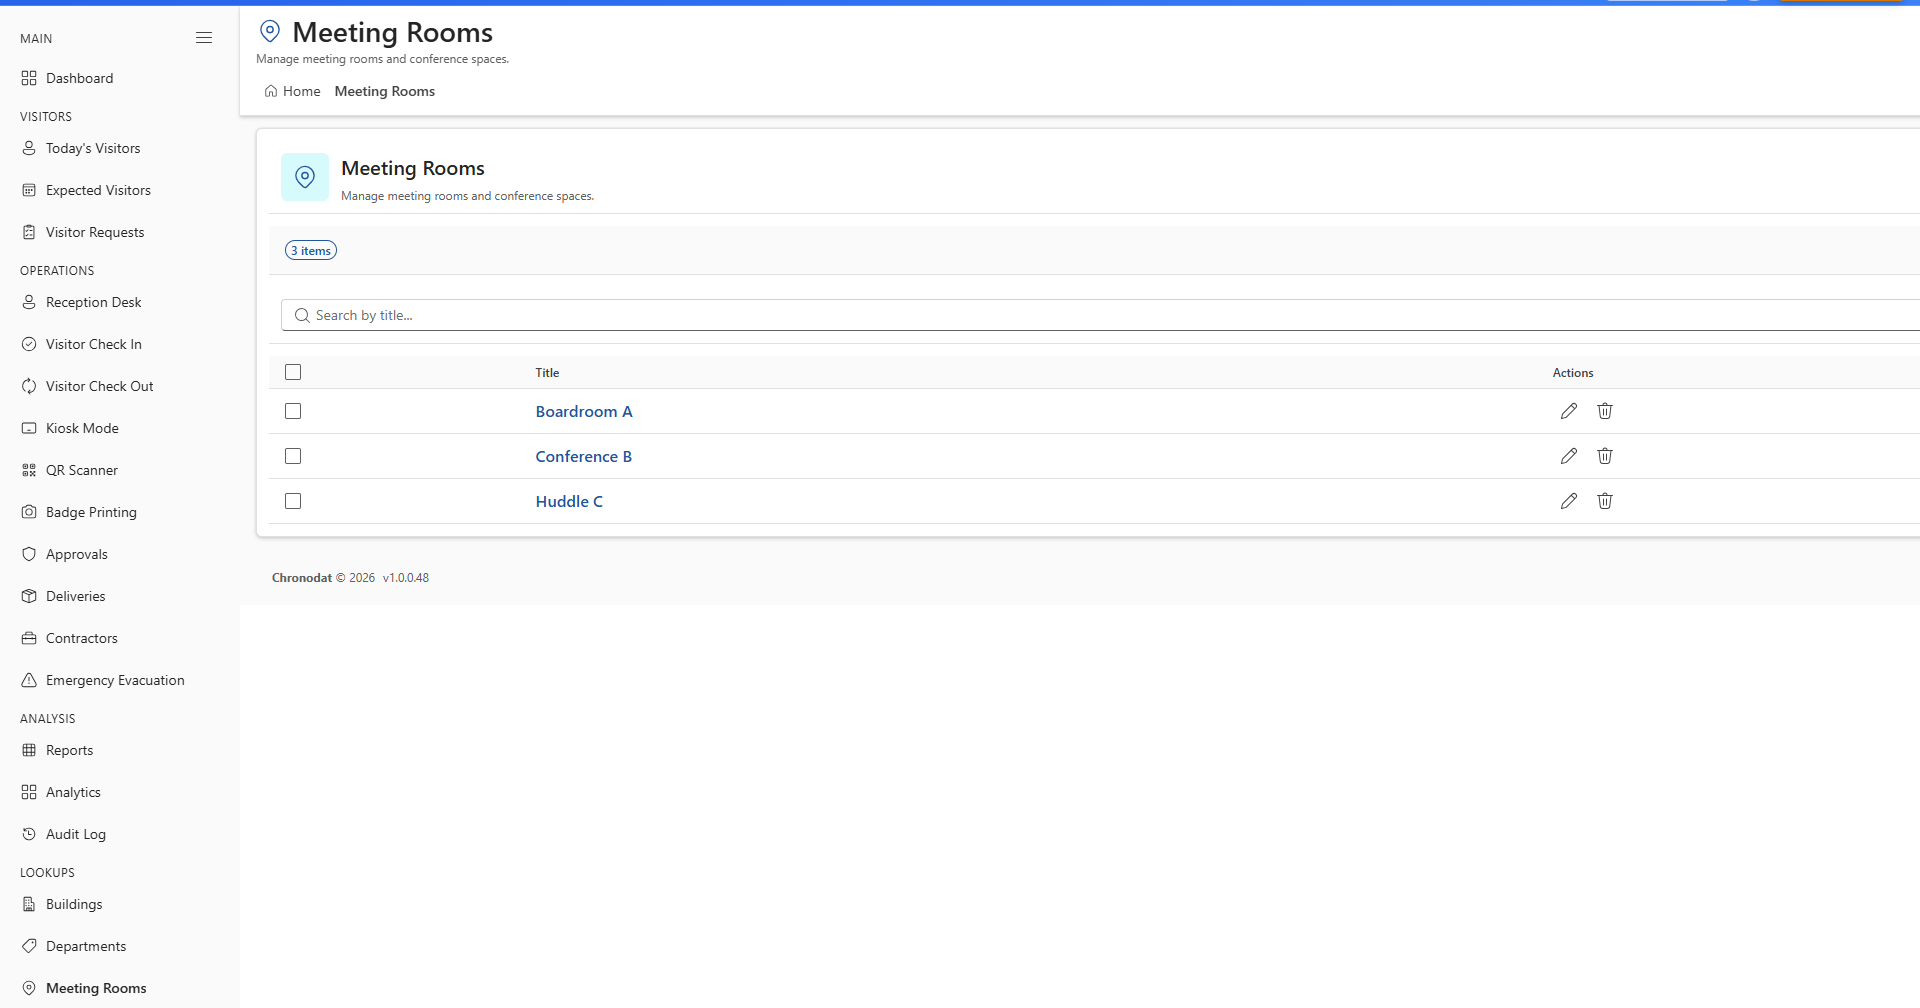This screenshot has height=1008, width=1920.
Task: Edit Conference B with the pencil icon
Action: [1569, 456]
